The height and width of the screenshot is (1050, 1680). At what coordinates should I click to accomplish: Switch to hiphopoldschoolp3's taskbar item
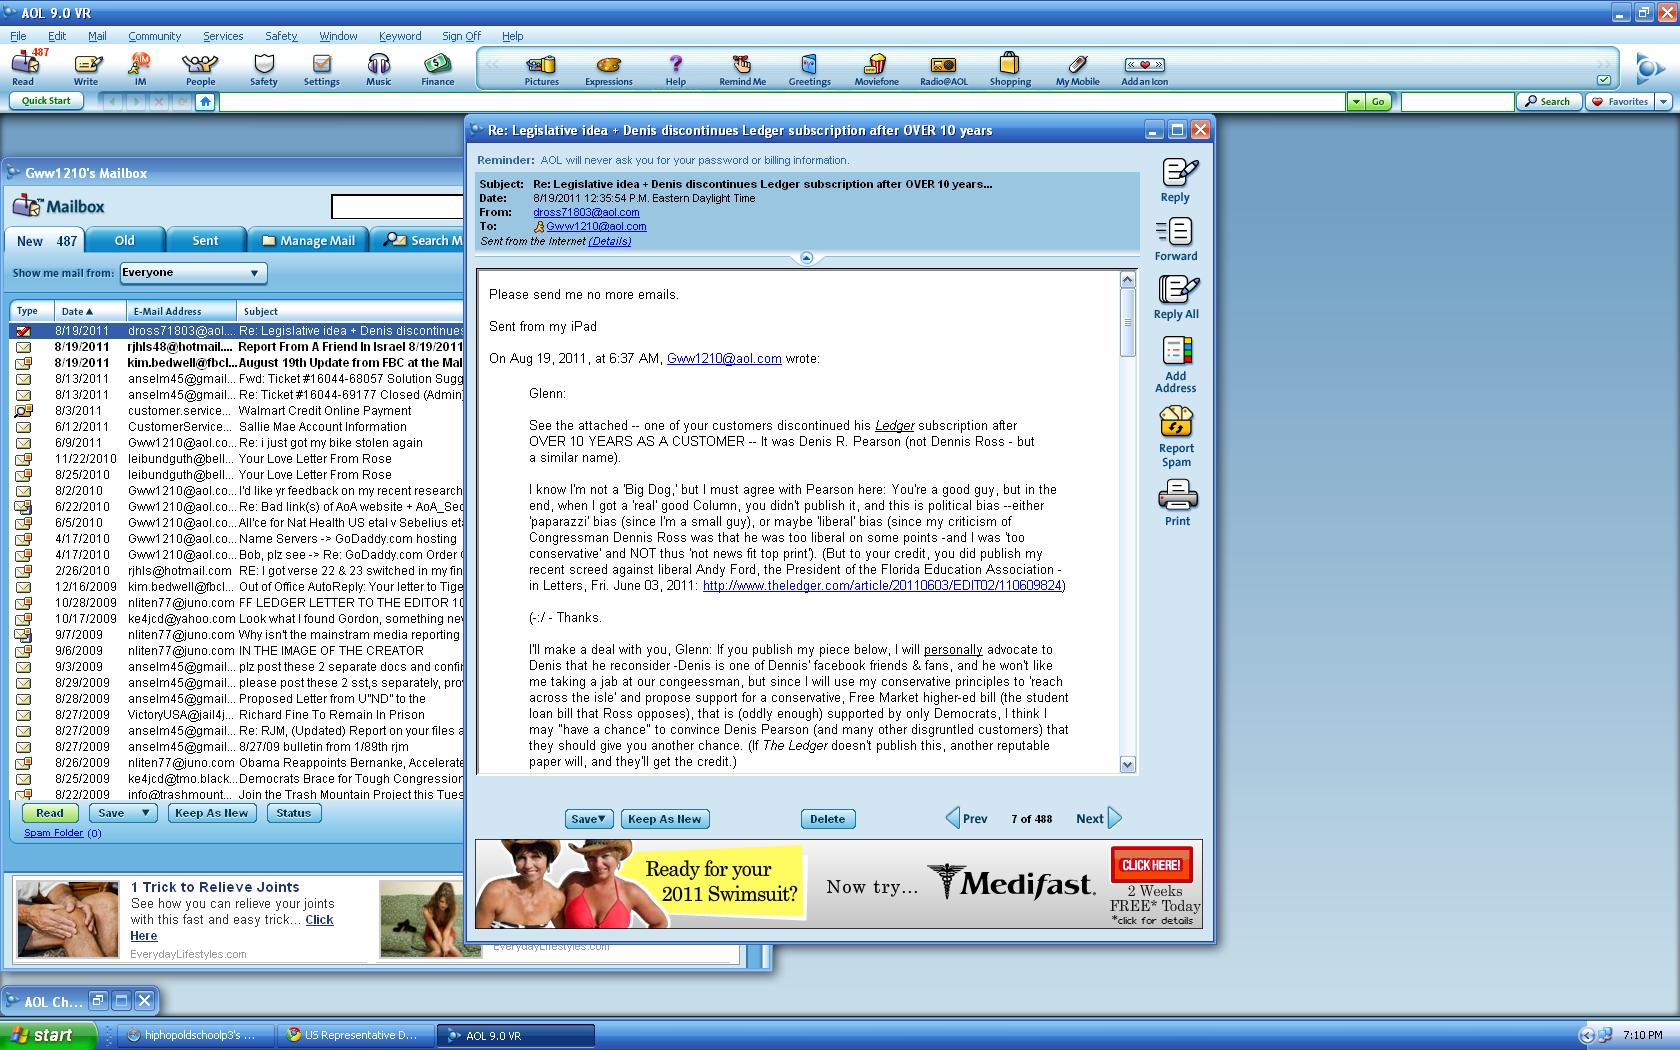(196, 1035)
